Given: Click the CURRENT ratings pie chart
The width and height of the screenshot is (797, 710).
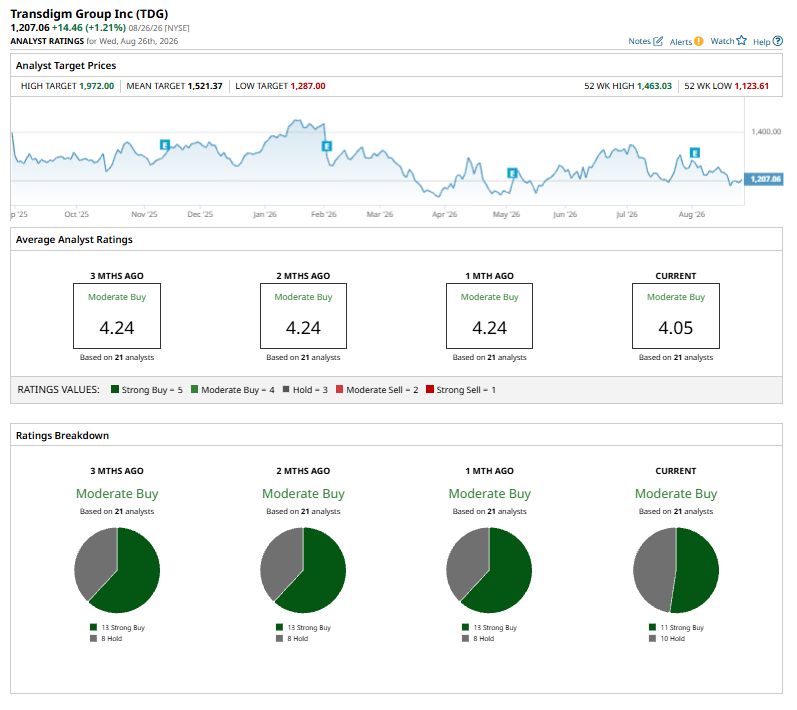Looking at the screenshot, I should (x=676, y=570).
